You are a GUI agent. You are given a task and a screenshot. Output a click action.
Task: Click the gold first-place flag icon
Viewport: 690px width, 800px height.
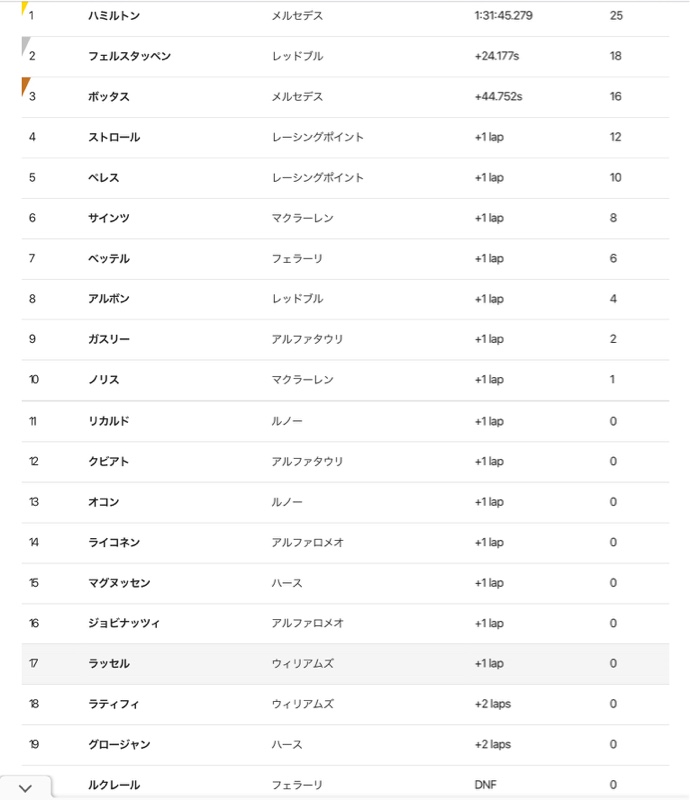(x=24, y=8)
